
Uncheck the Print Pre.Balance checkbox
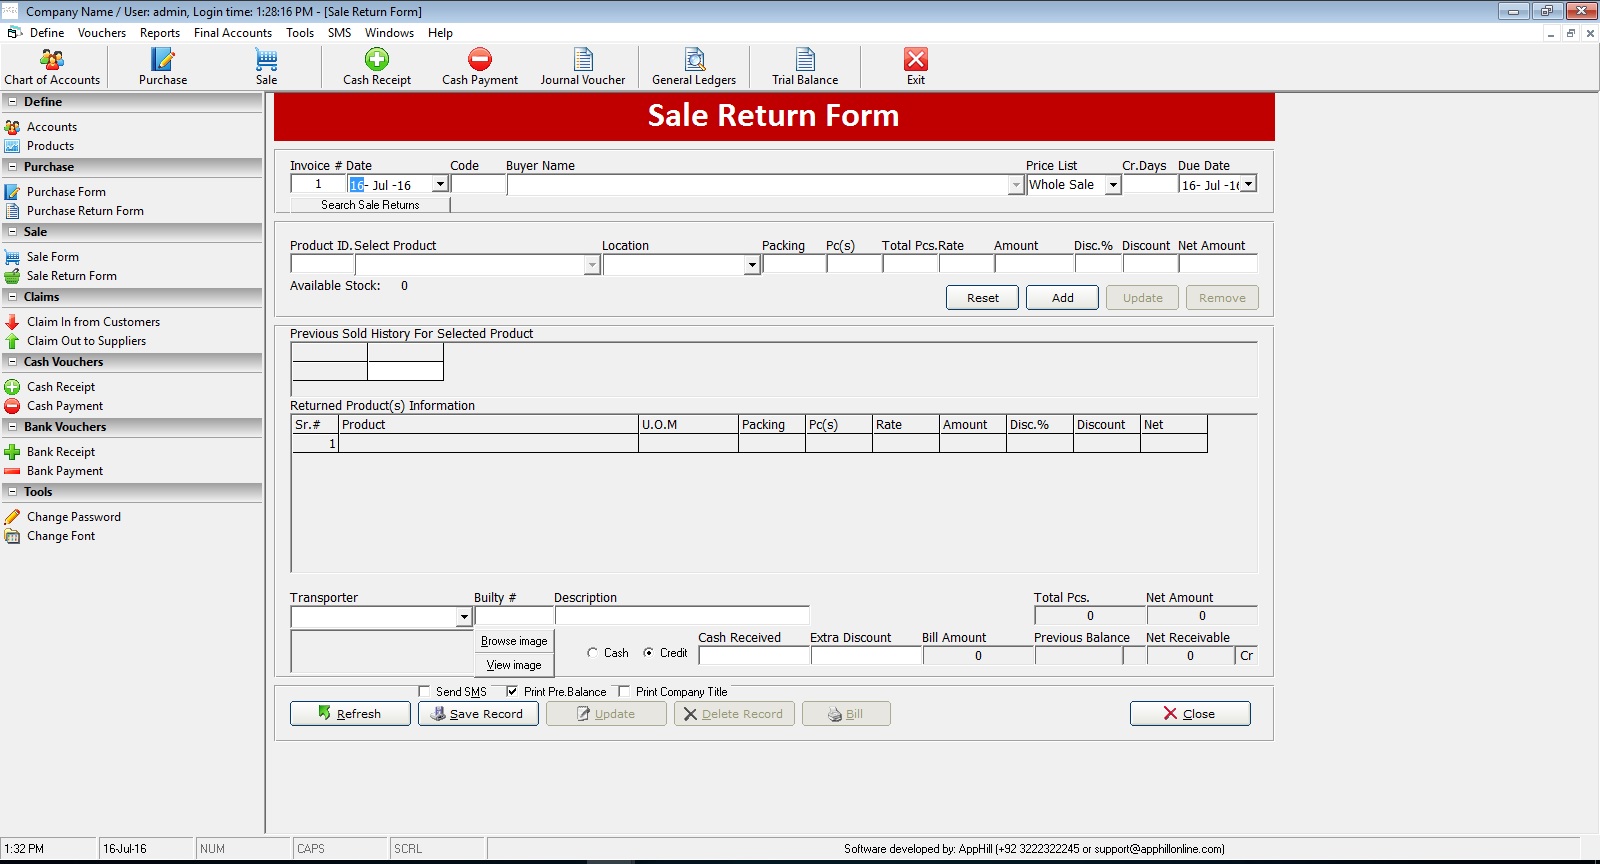pos(512,691)
